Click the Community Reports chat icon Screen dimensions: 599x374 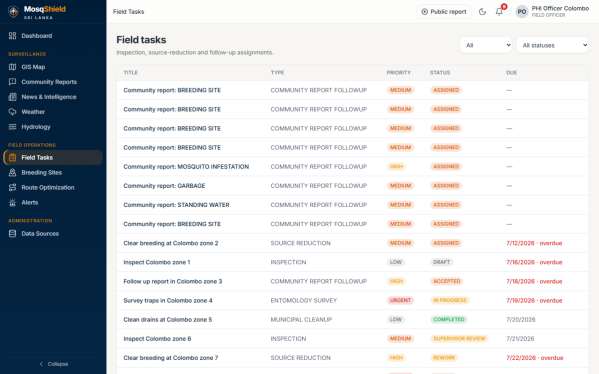point(13,82)
